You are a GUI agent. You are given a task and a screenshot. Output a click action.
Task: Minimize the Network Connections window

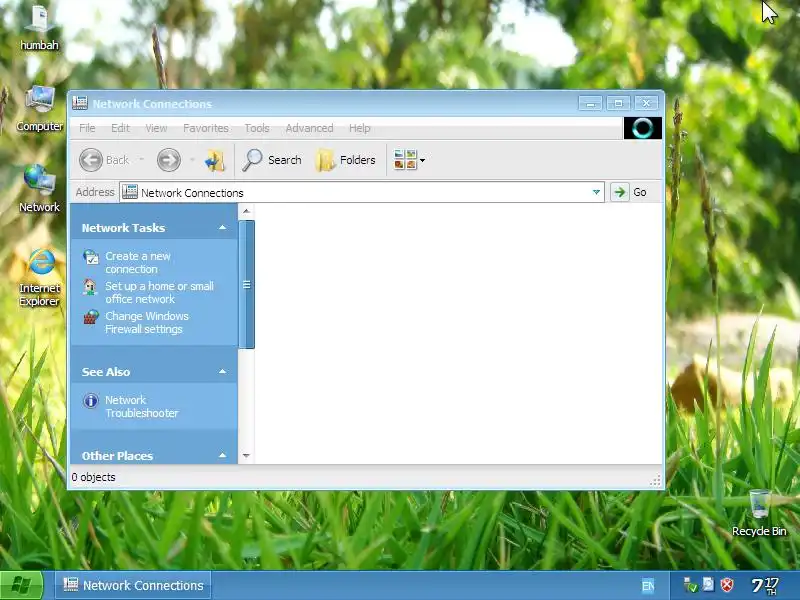pyautogui.click(x=590, y=104)
